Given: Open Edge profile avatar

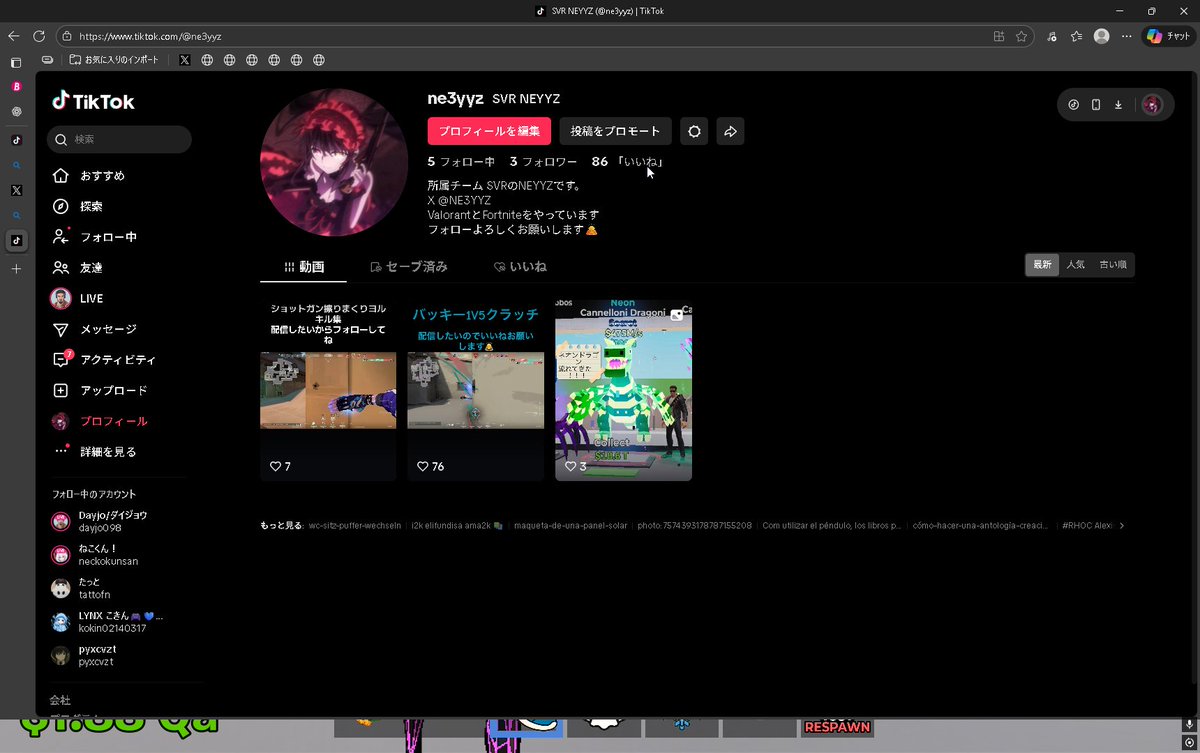Looking at the screenshot, I should tap(1101, 36).
